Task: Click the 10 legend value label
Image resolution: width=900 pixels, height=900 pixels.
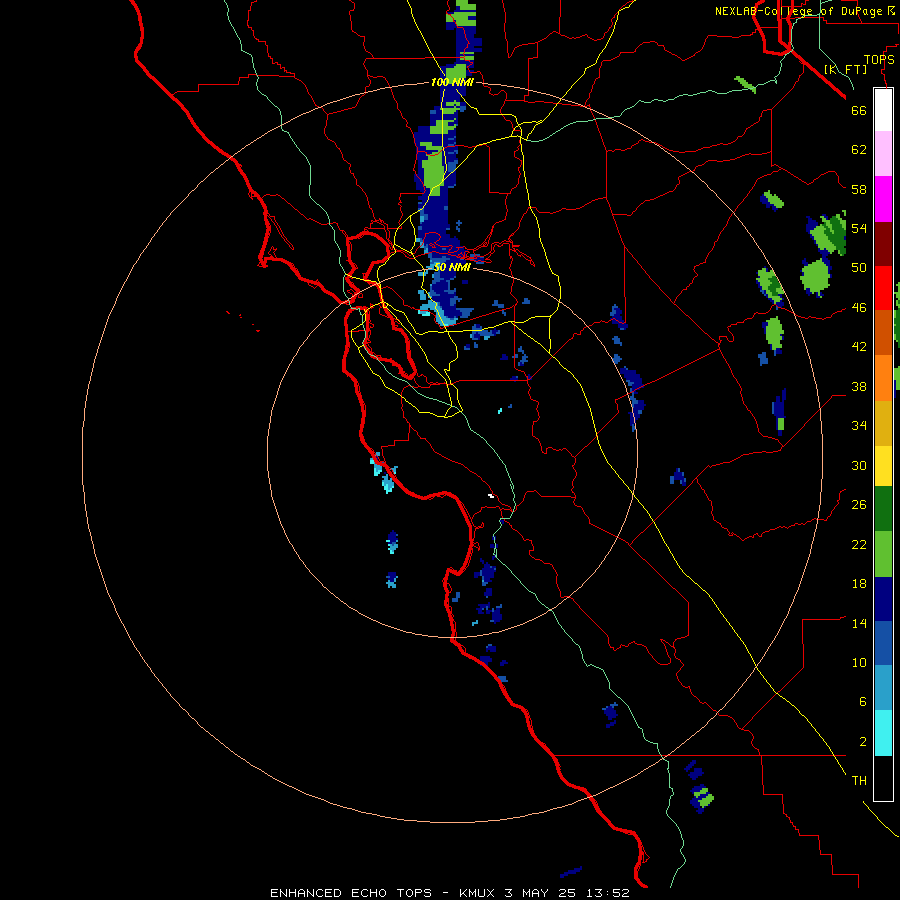Action: [x=859, y=663]
